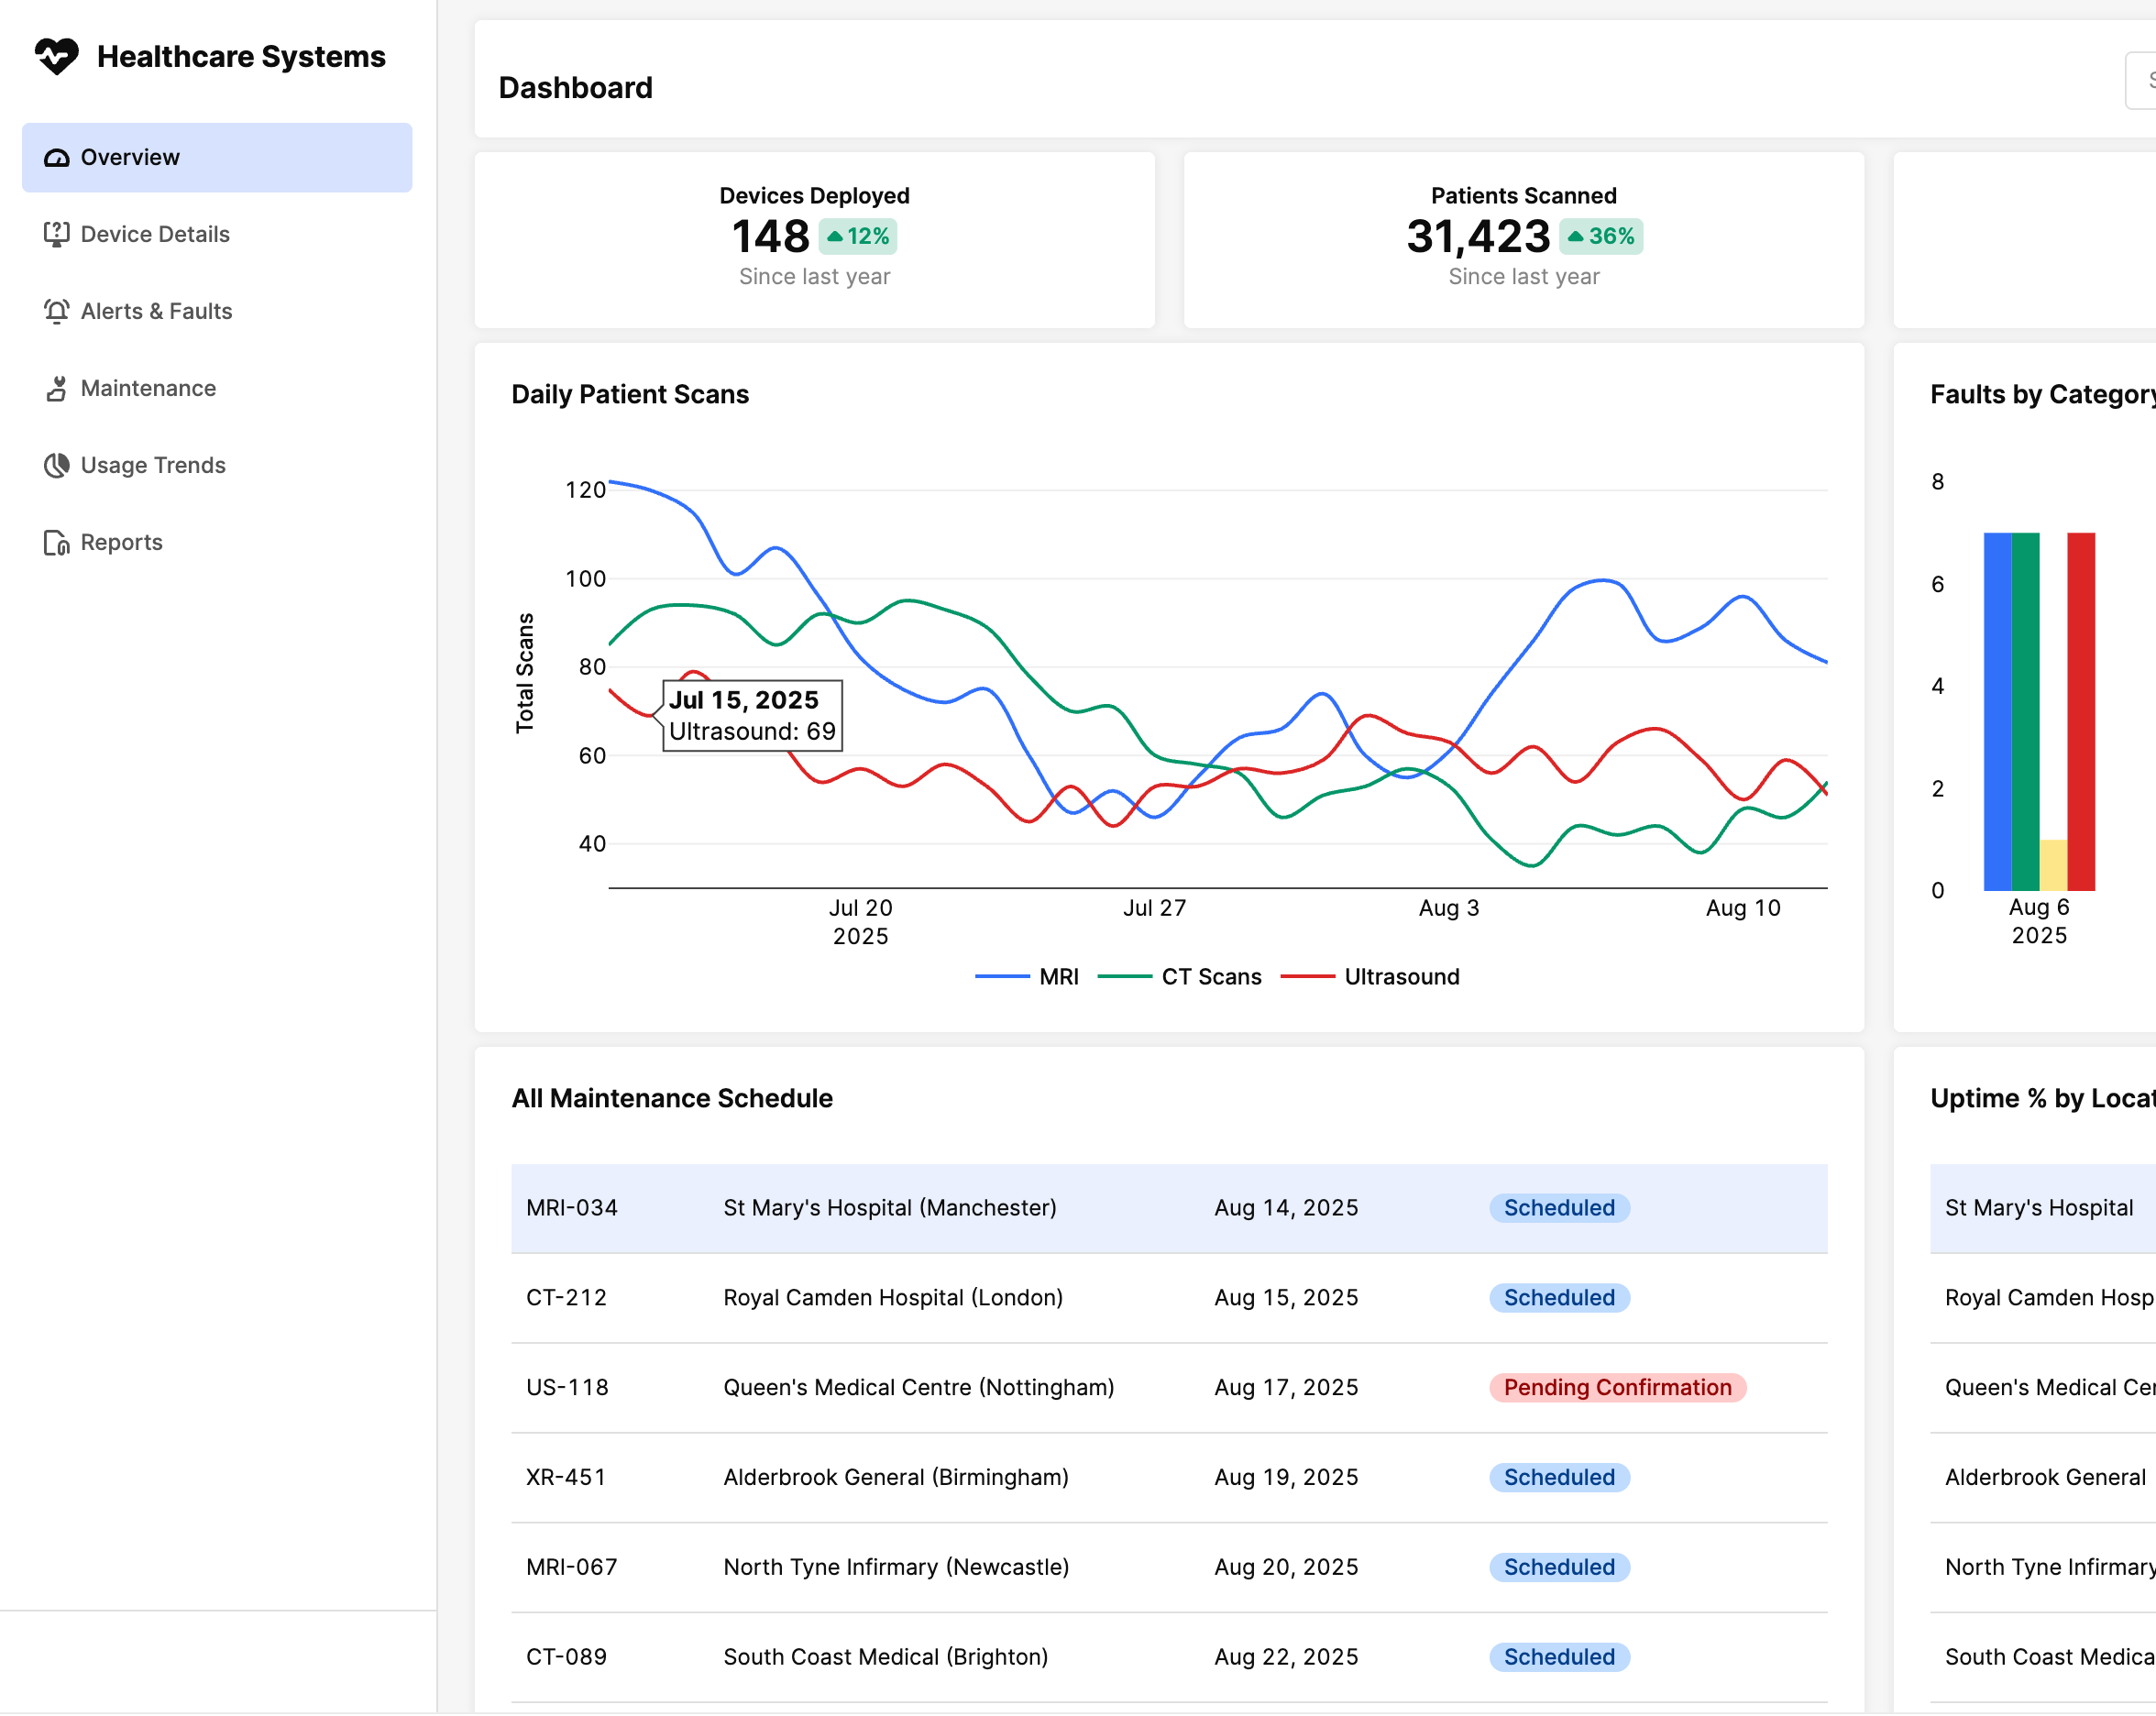Click the yellow bar in Faults by Category

2053,865
